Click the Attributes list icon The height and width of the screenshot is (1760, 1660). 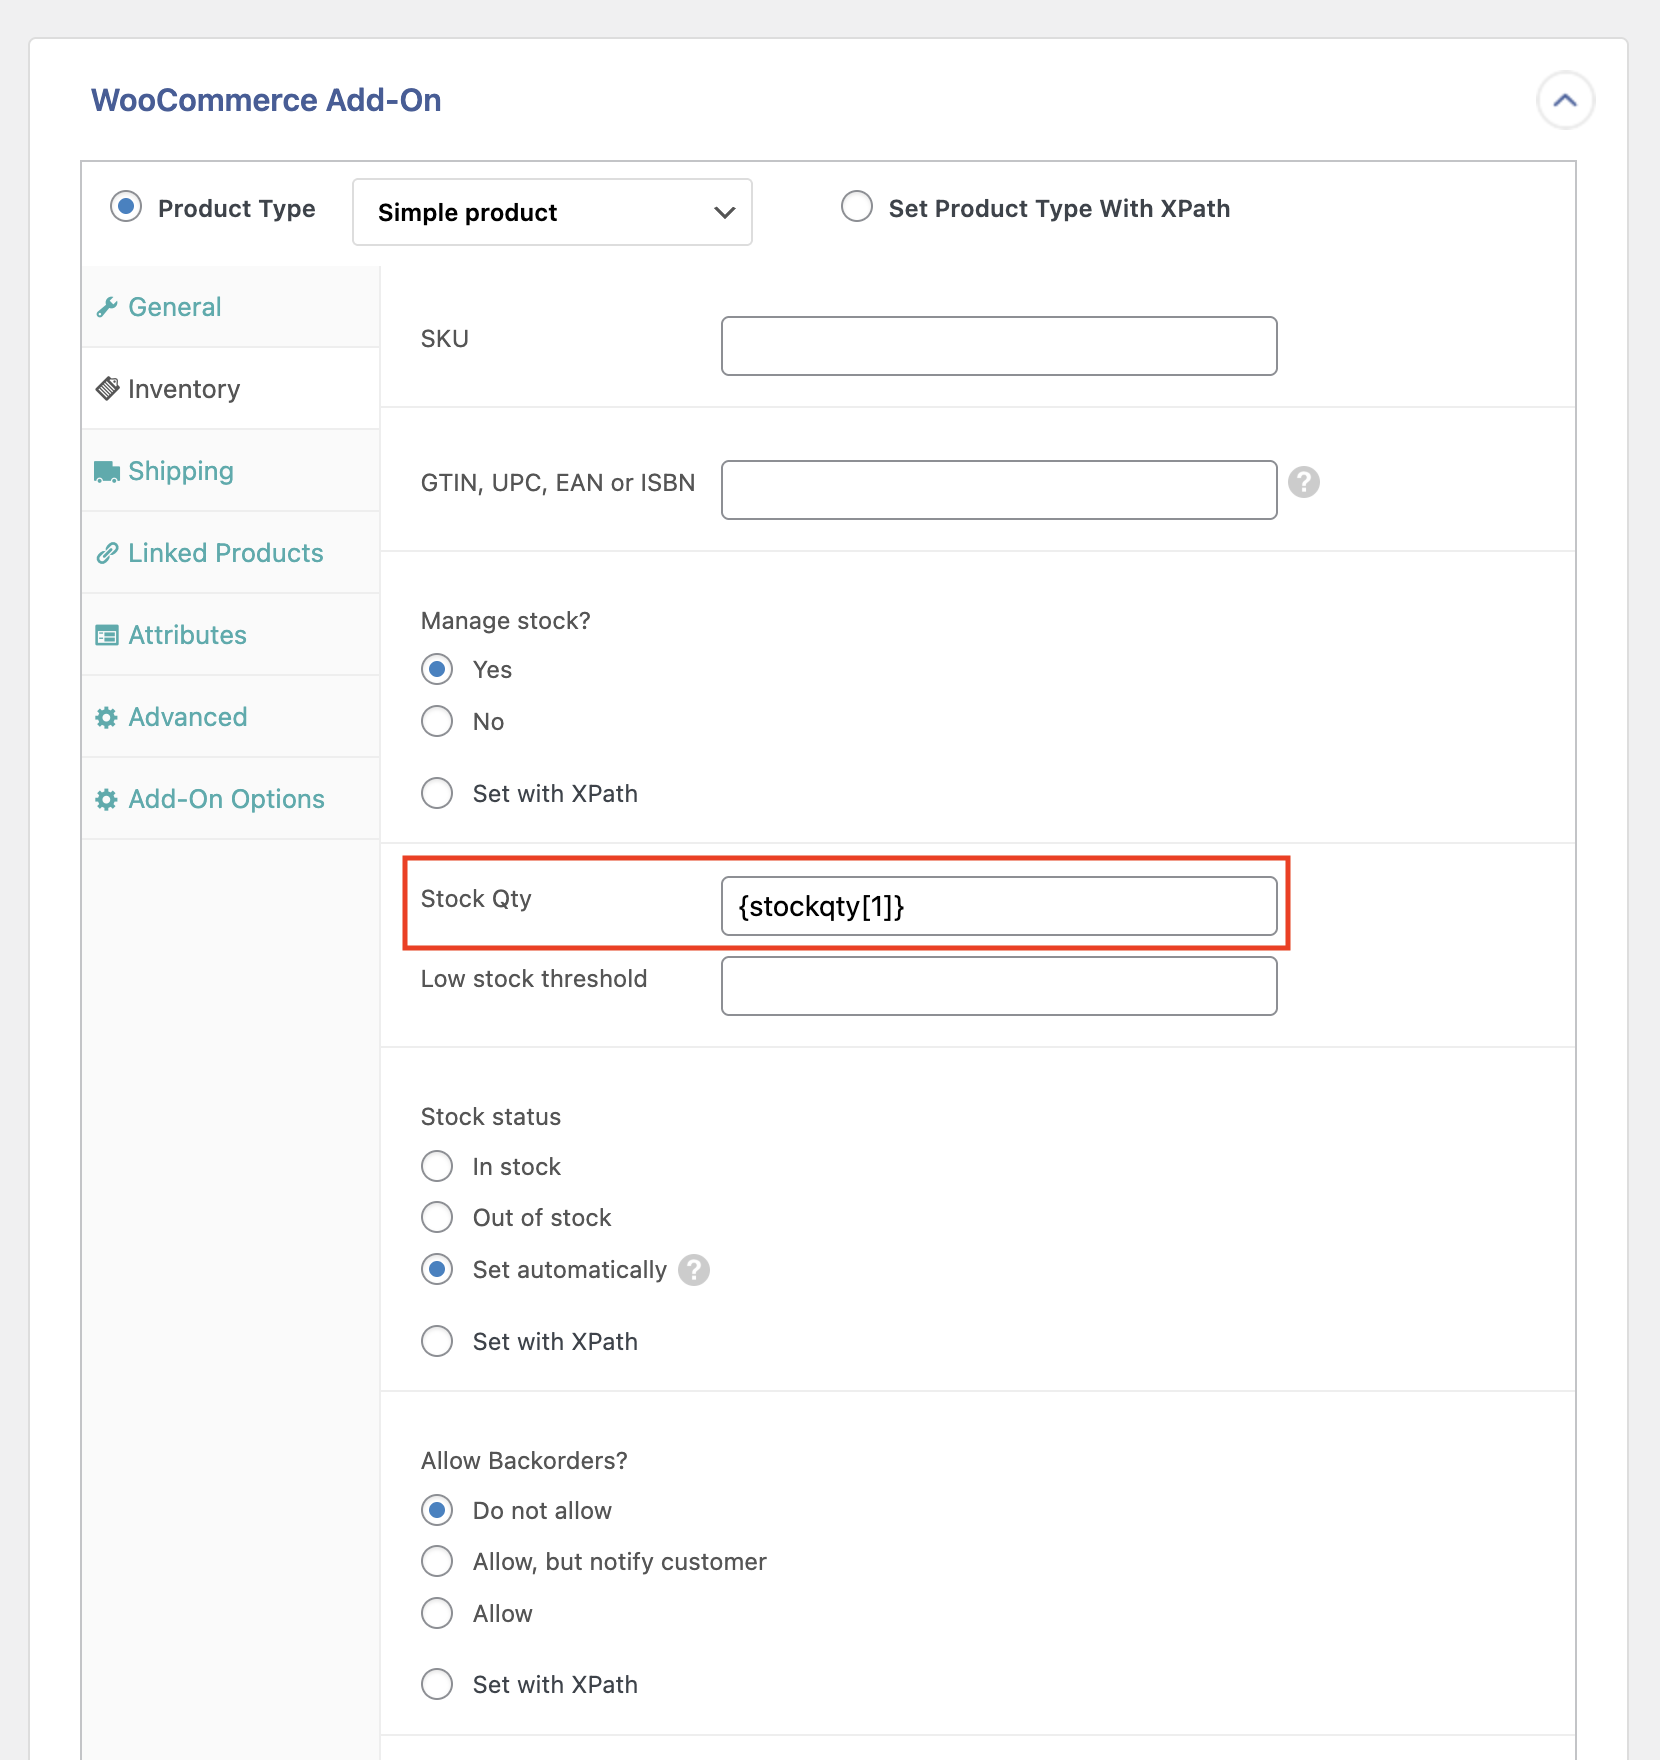pos(107,635)
